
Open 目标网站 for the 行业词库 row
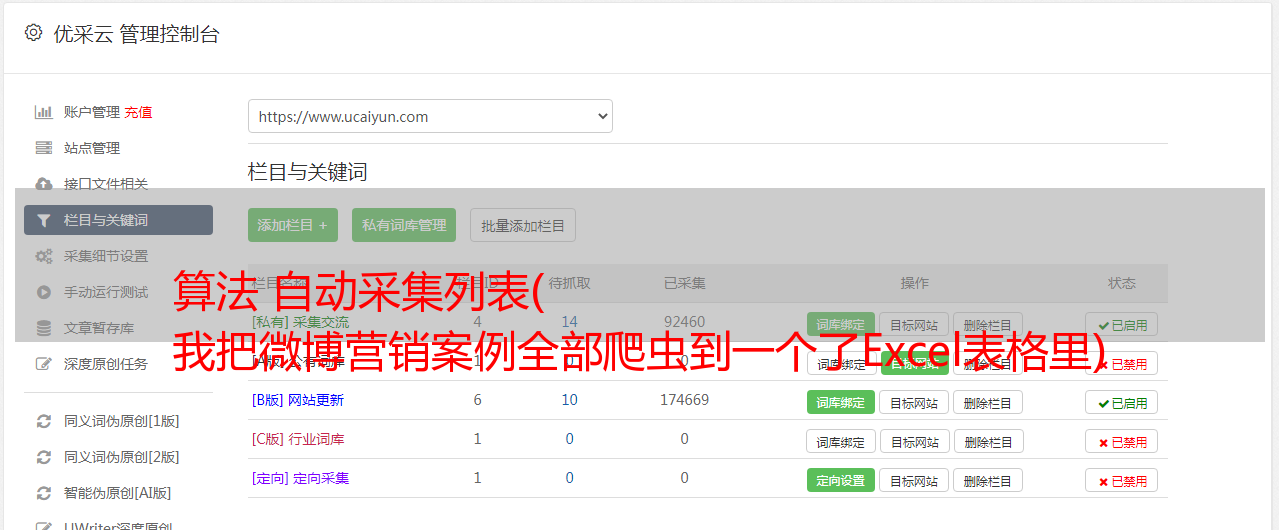pos(915,442)
